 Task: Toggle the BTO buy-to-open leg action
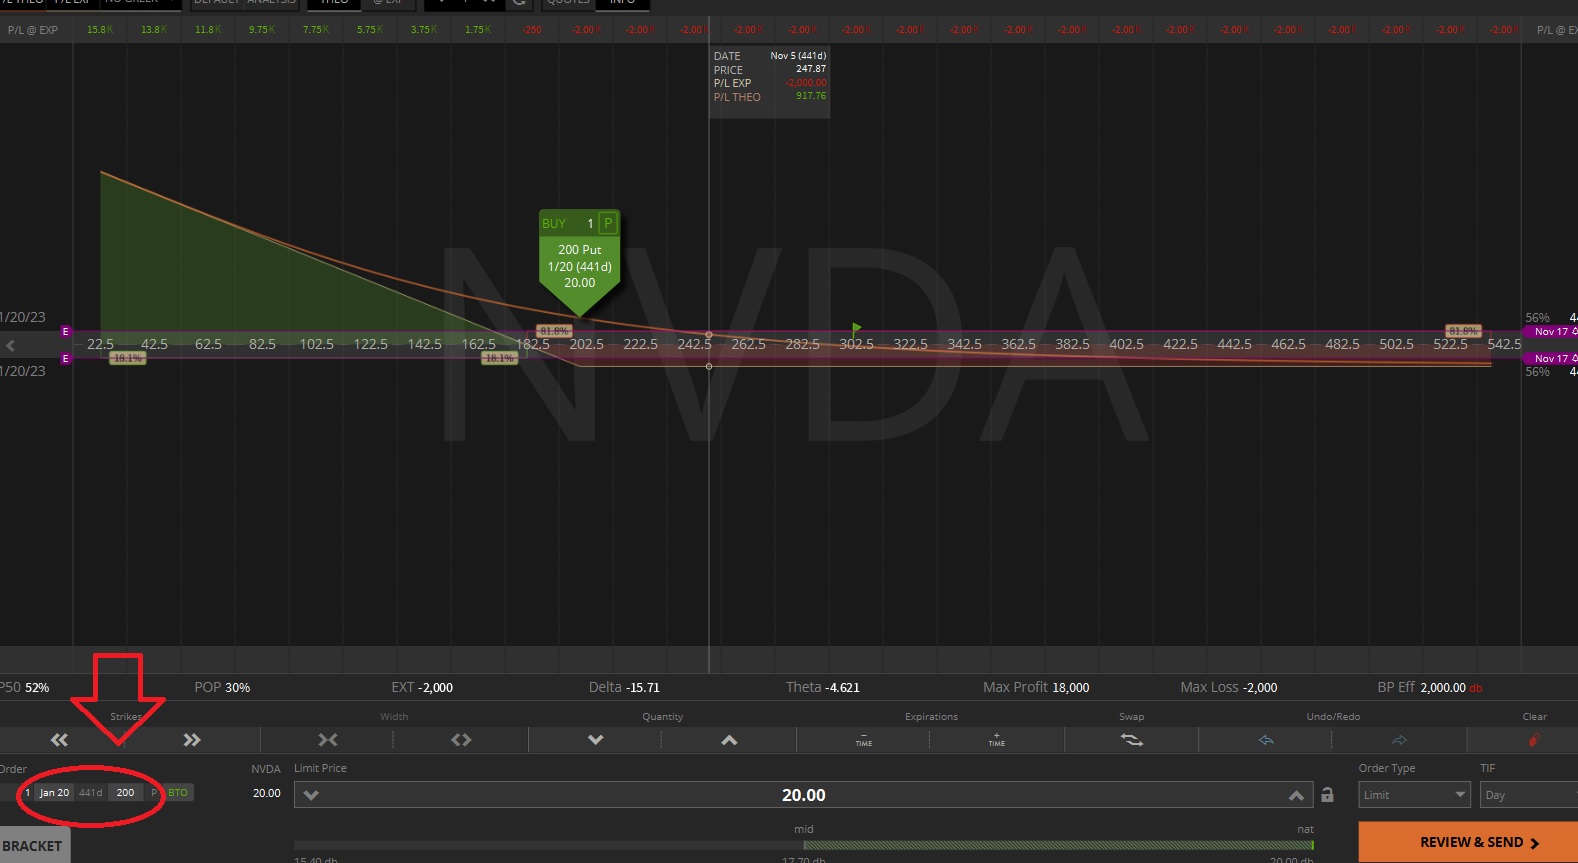point(178,792)
